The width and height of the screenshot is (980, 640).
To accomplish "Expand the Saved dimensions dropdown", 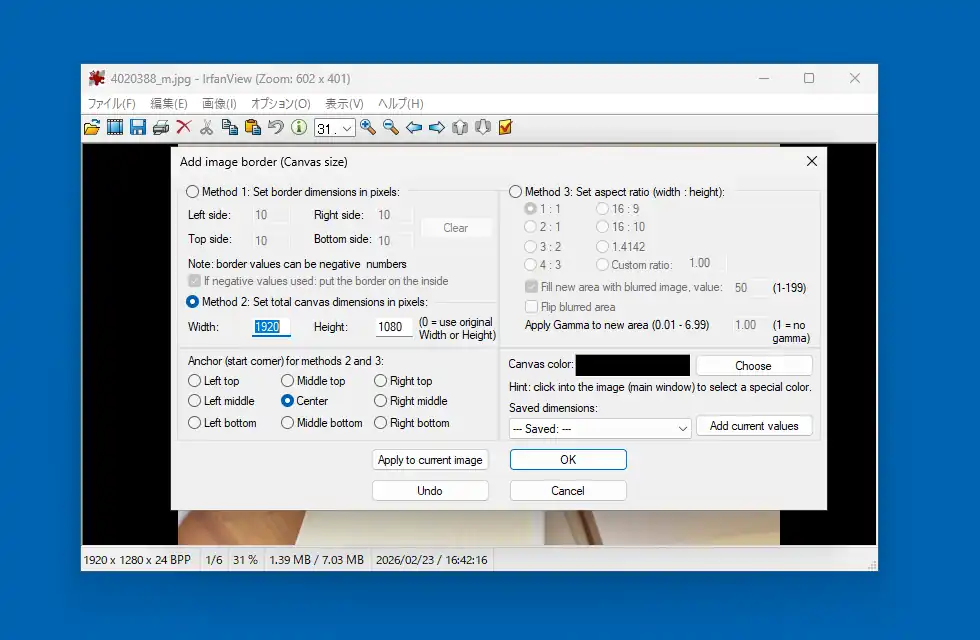I will tap(600, 428).
